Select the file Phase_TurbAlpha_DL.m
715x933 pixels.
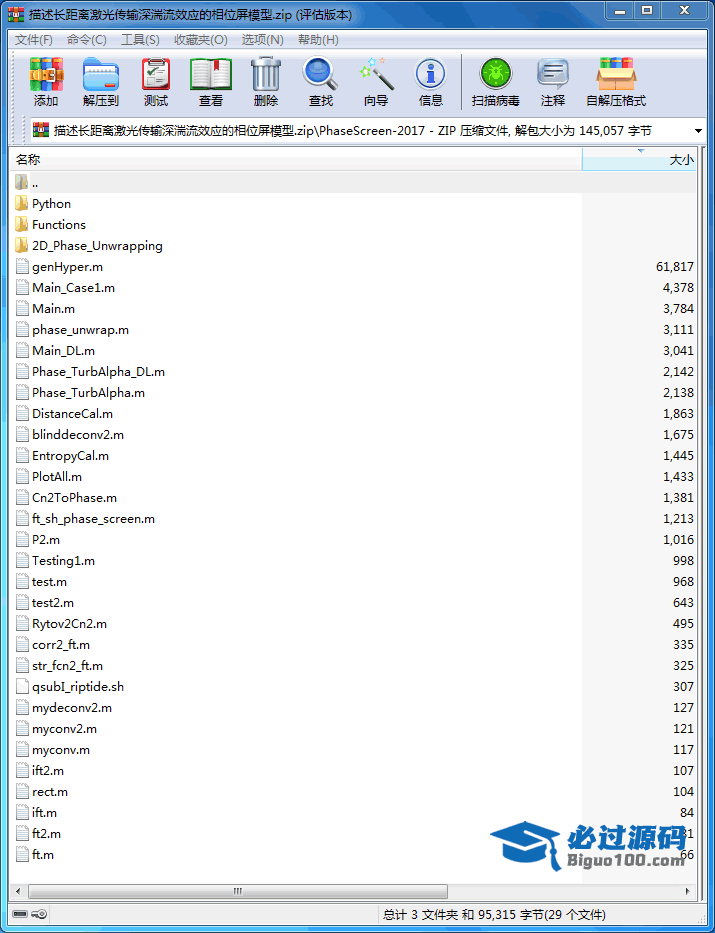point(98,371)
